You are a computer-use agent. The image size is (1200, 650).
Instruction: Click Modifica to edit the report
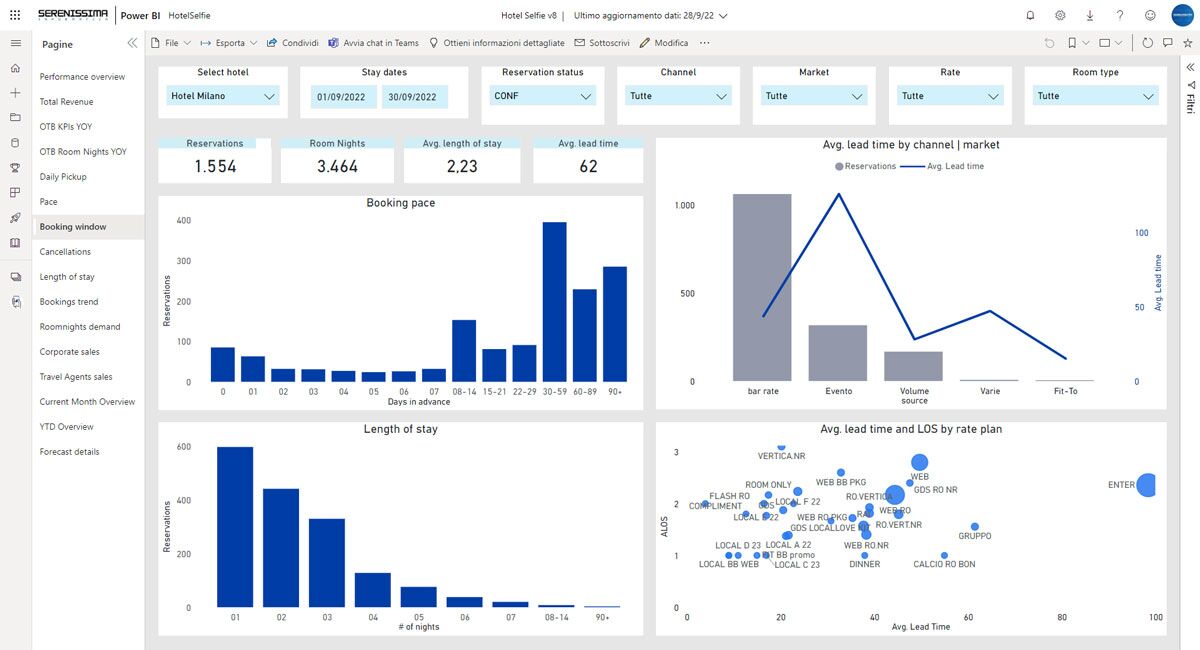664,43
